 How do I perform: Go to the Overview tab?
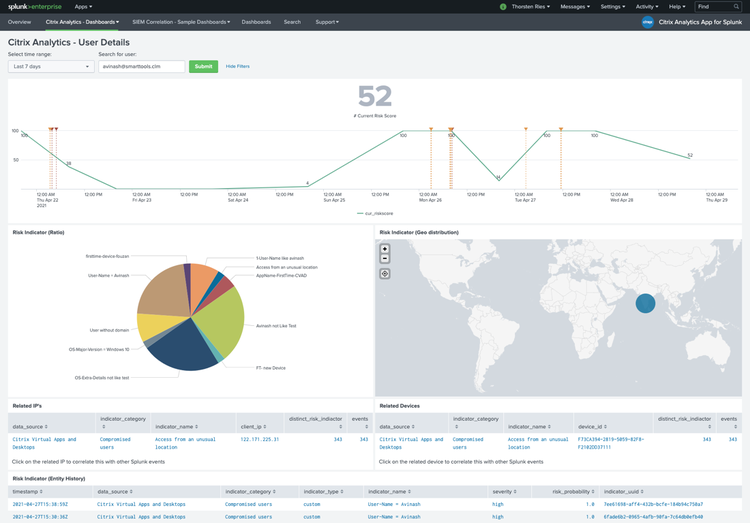(19, 22)
